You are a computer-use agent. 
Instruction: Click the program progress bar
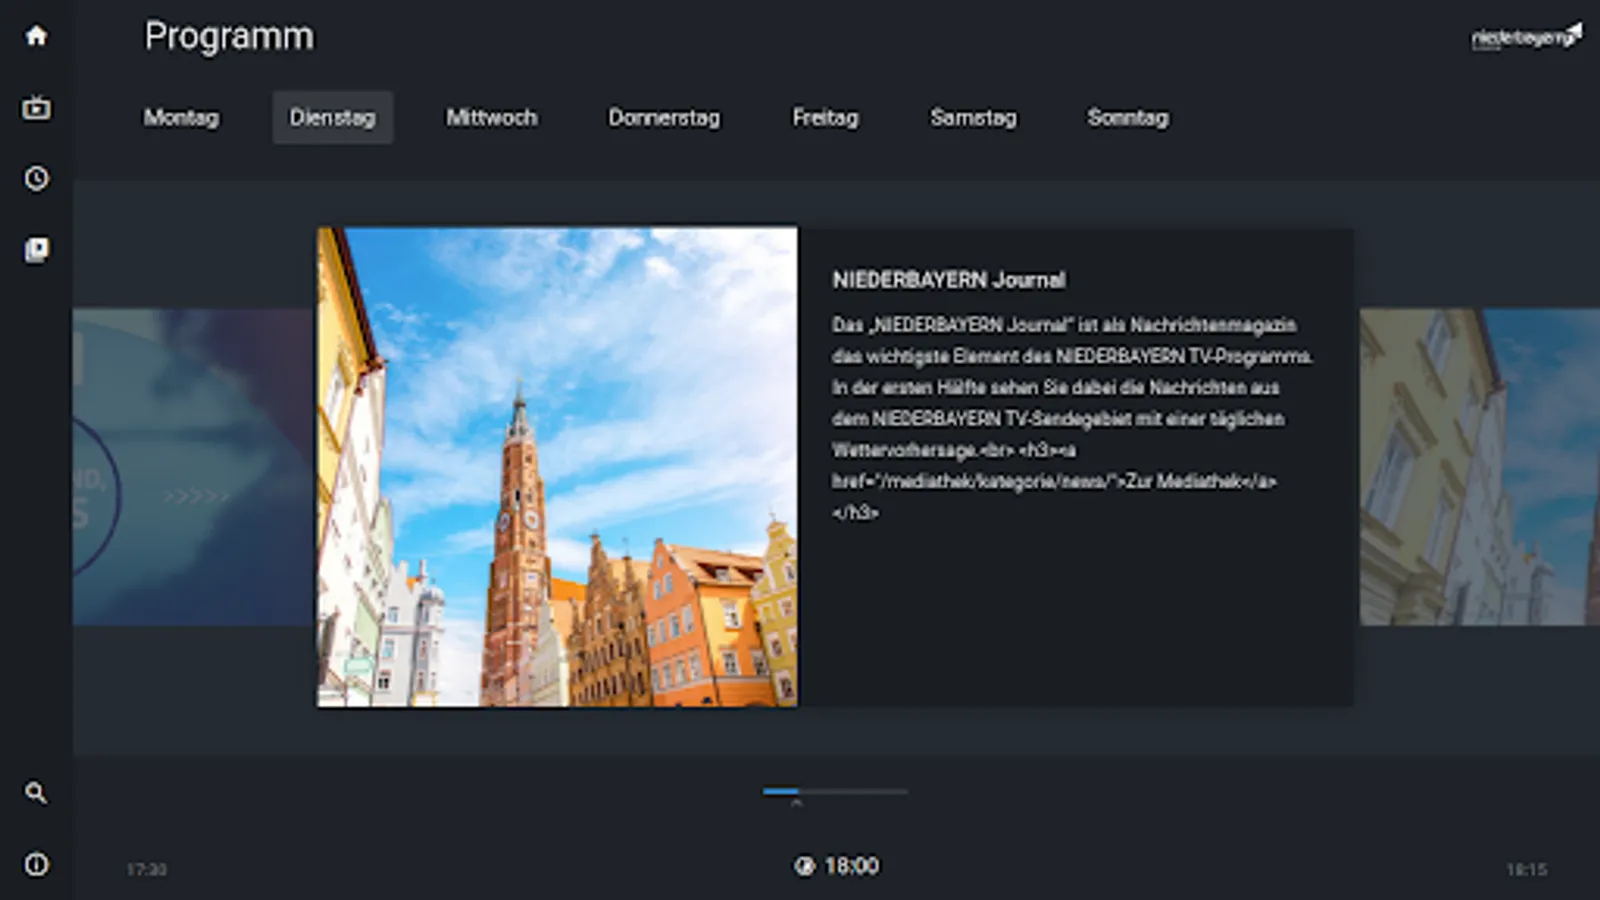point(835,791)
